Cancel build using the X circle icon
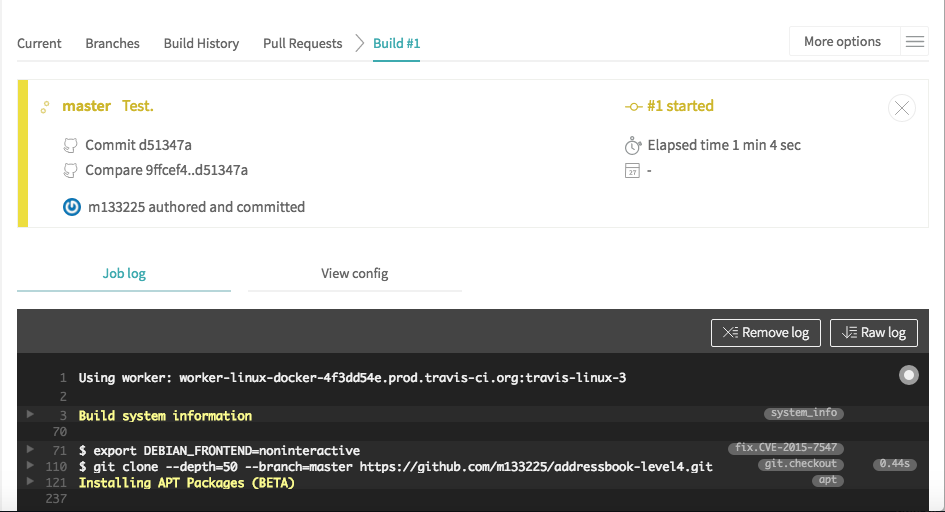This screenshot has height=512, width=945. click(x=902, y=108)
